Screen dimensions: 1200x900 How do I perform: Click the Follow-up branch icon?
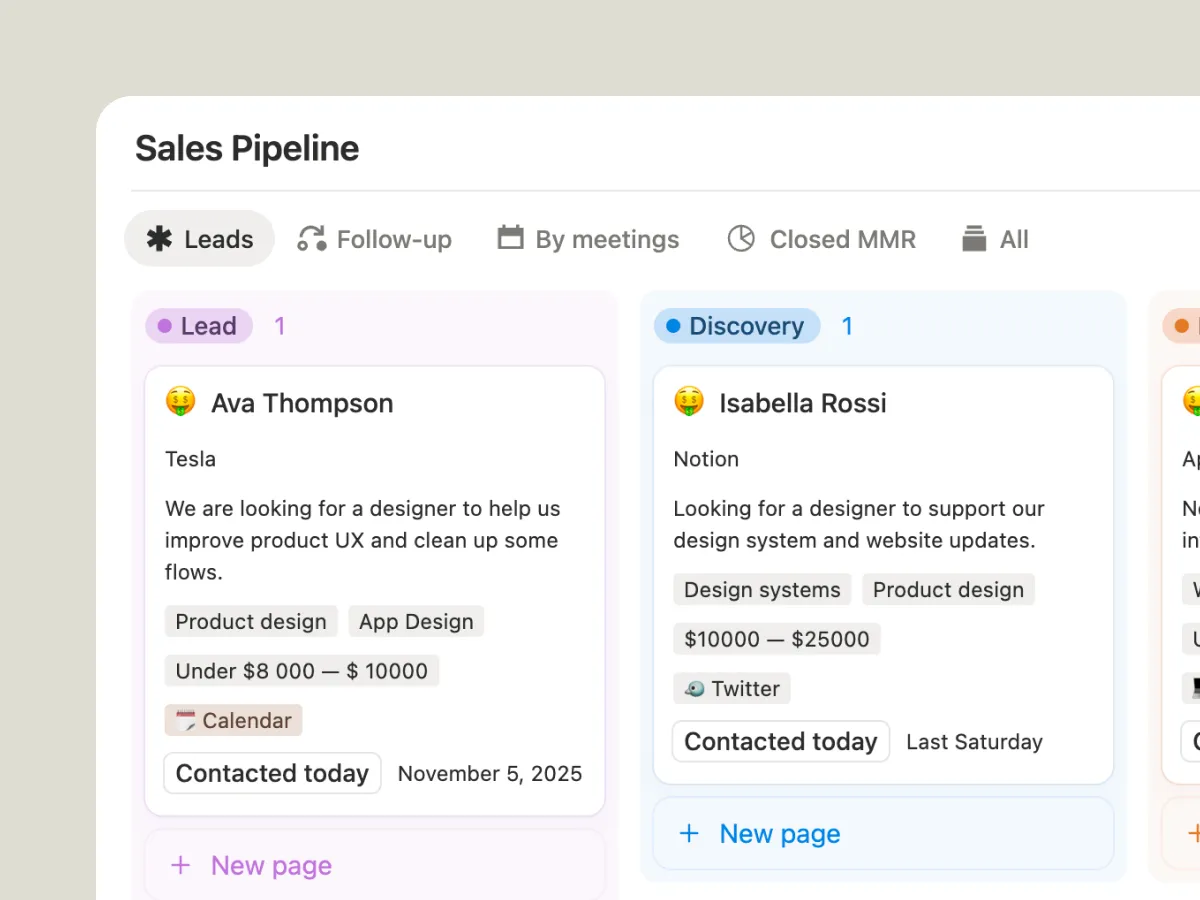[312, 239]
